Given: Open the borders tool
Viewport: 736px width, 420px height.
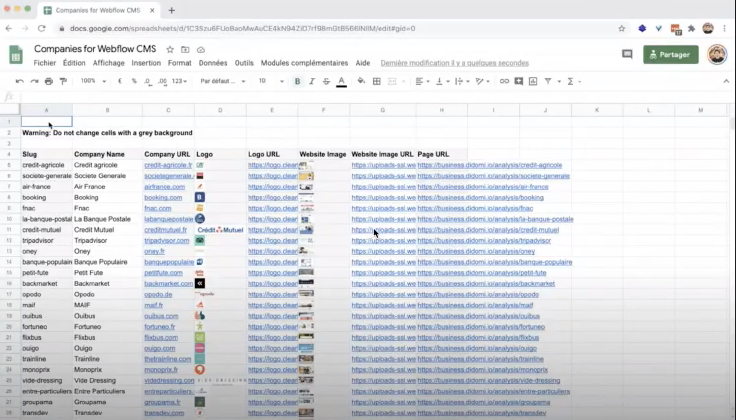Looking at the screenshot, I should tap(376, 81).
